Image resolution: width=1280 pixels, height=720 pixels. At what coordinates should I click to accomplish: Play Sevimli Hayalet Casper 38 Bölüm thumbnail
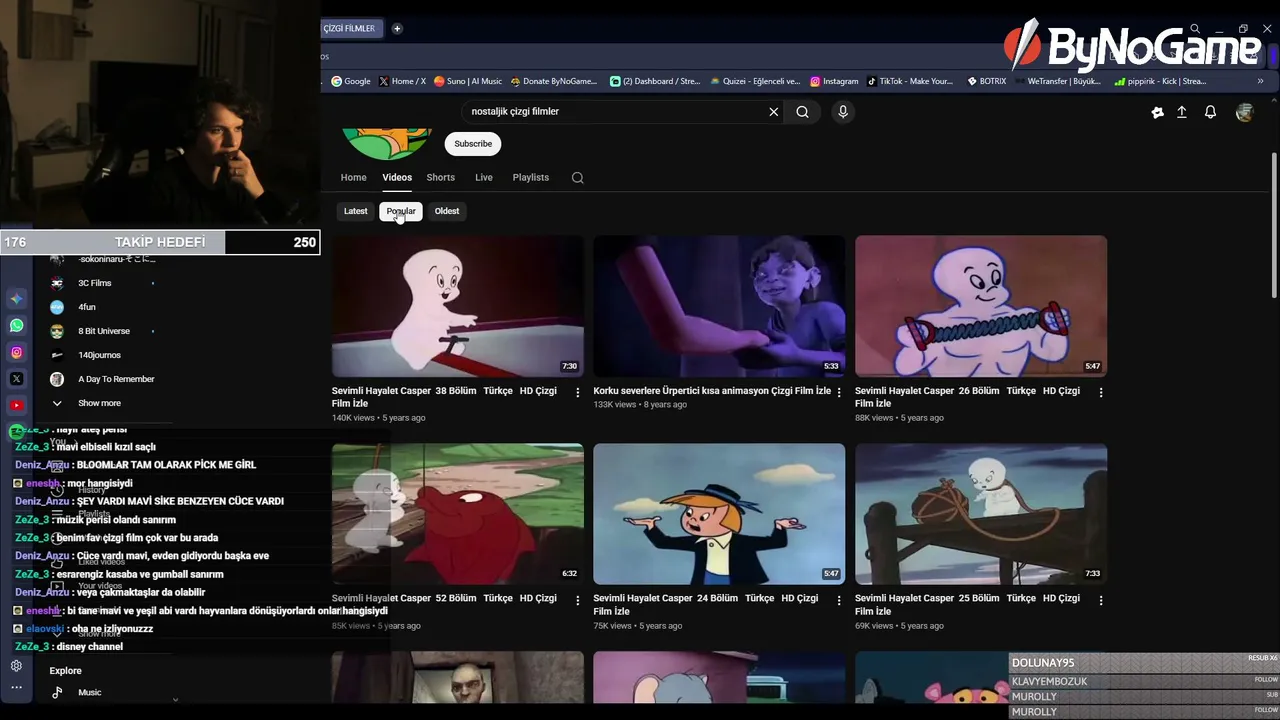(x=458, y=306)
